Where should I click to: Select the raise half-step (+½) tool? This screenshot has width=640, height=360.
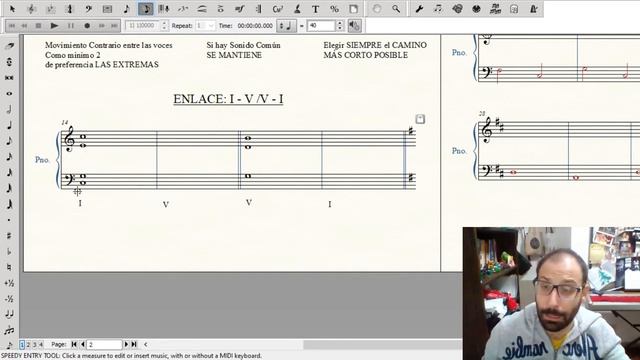coord(9,283)
